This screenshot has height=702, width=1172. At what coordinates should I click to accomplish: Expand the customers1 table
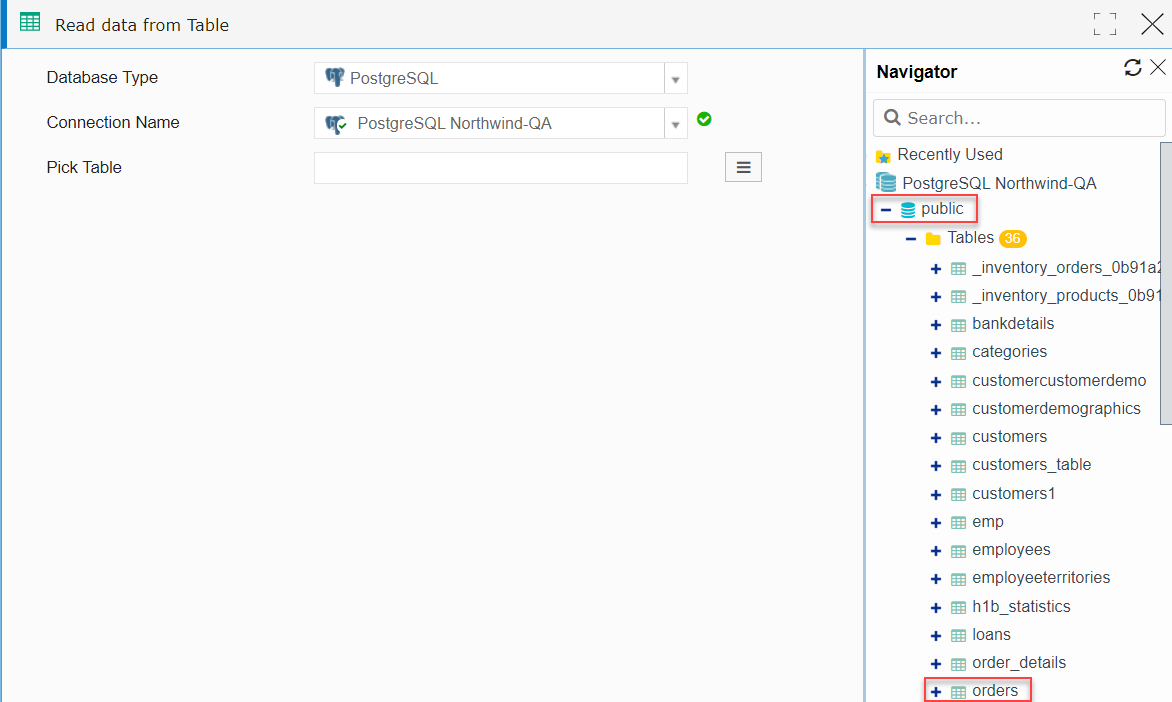935,495
